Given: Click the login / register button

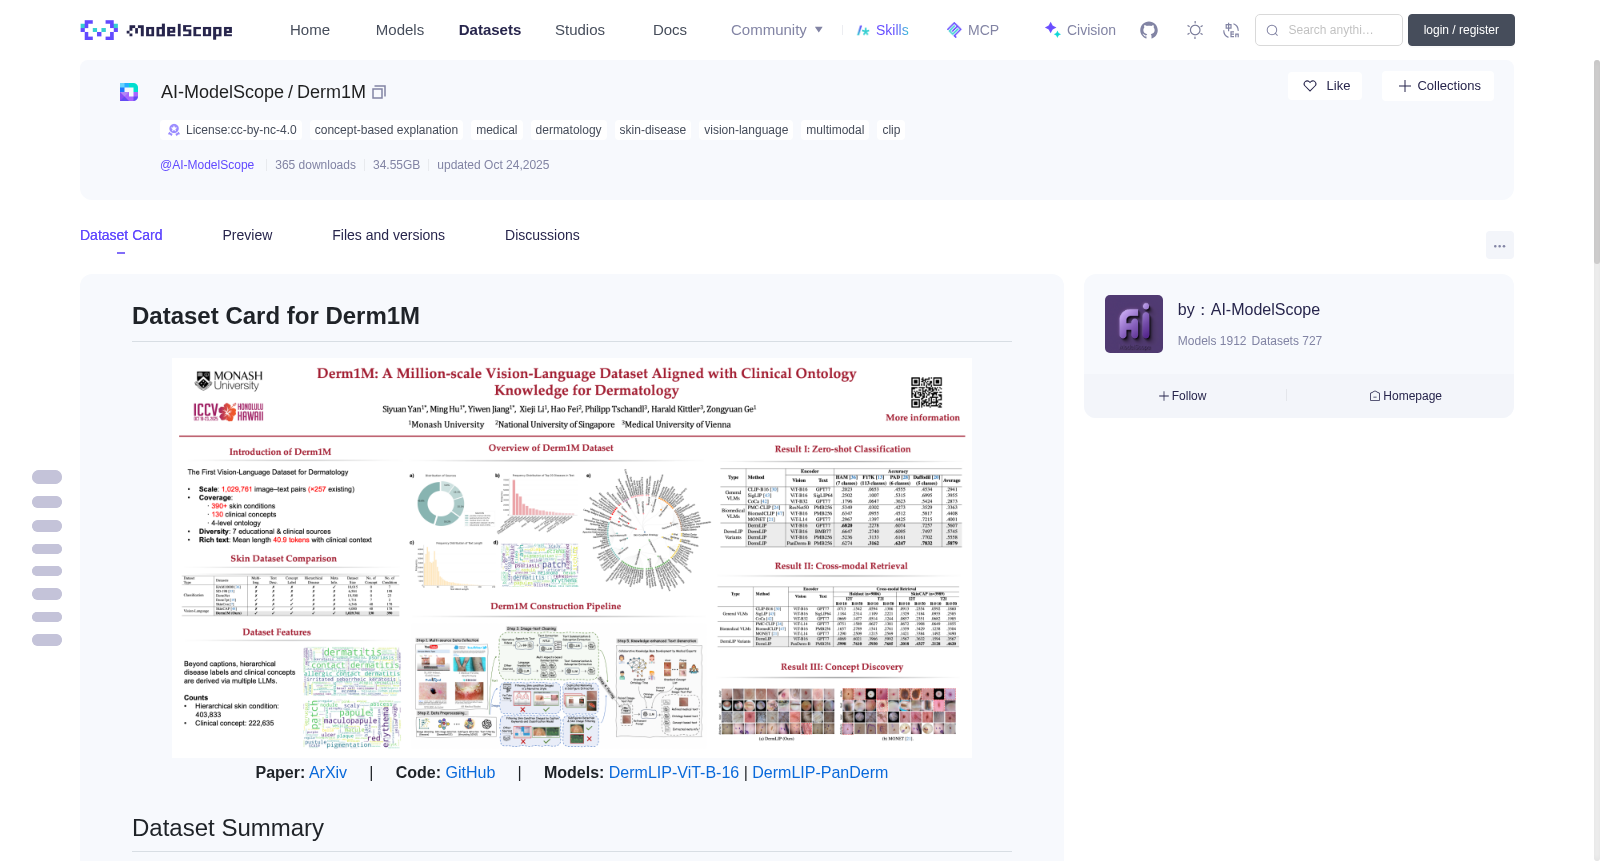Looking at the screenshot, I should 1461,30.
